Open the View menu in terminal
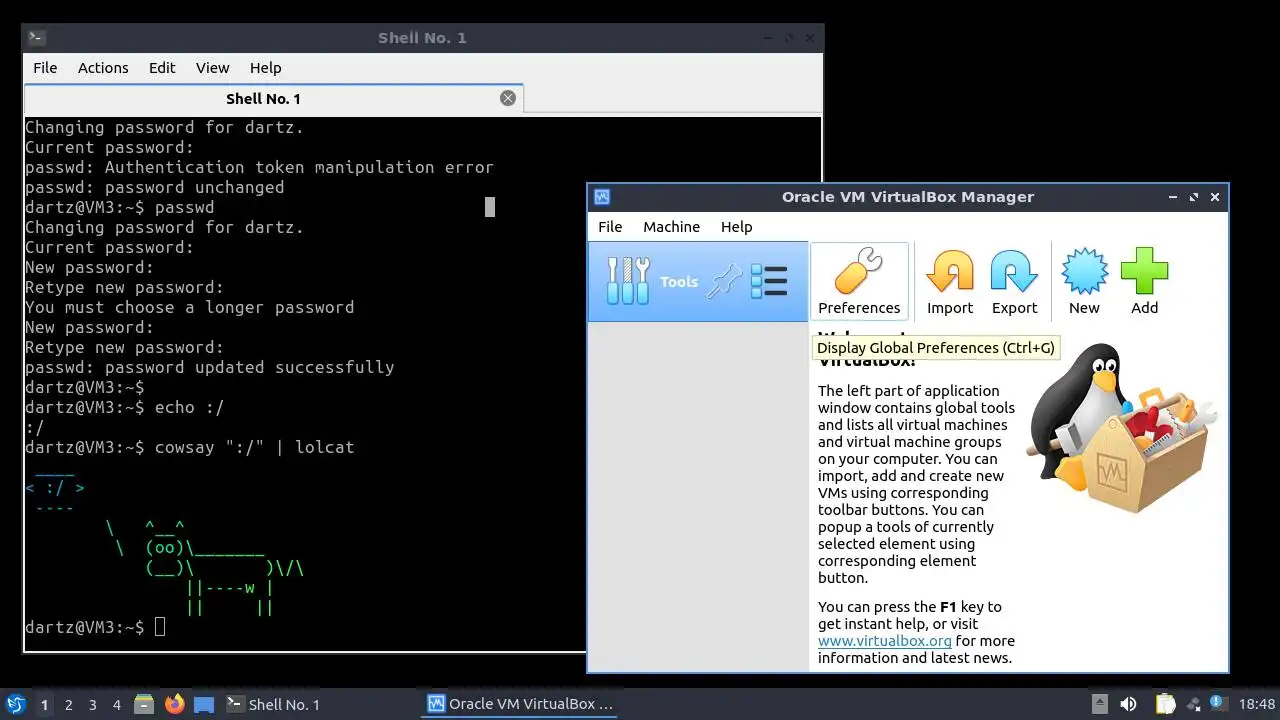The image size is (1280, 720). [212, 68]
